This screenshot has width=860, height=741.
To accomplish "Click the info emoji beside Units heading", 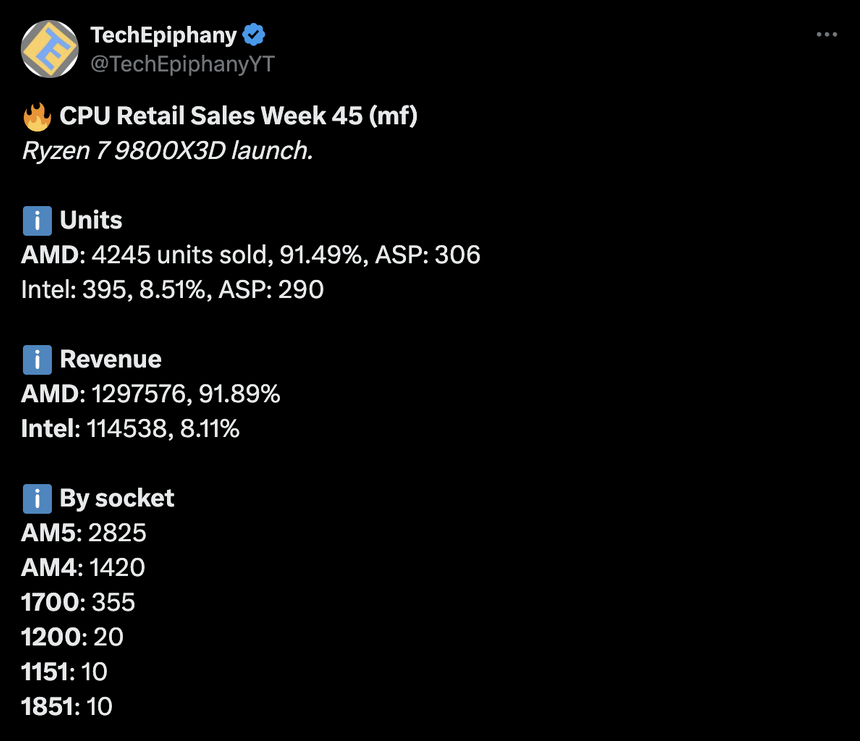I will 37,220.
